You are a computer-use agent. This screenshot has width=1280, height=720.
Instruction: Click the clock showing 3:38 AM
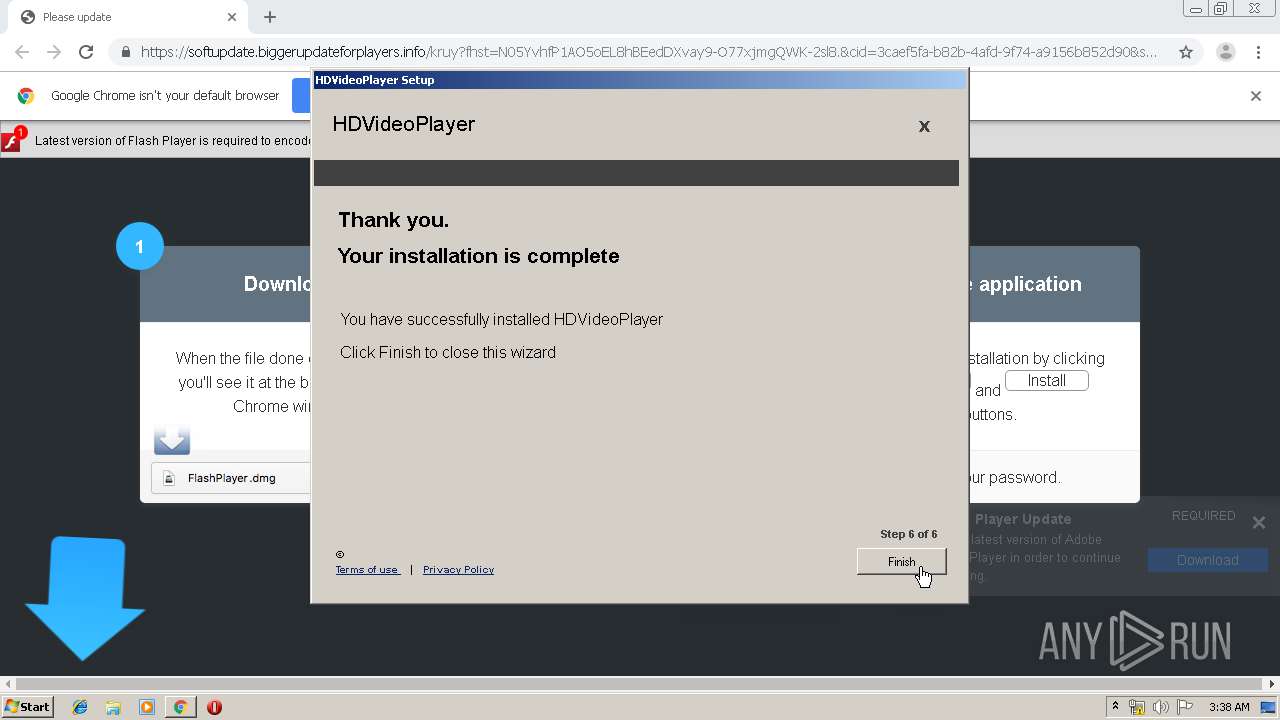[1229, 707]
